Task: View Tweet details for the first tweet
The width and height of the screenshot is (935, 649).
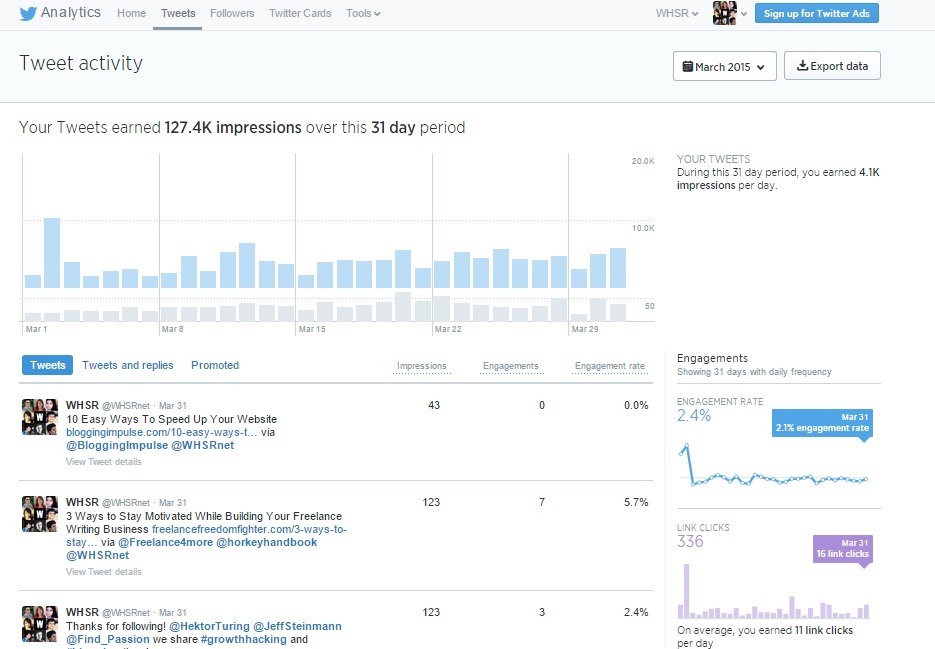Action: 103,462
